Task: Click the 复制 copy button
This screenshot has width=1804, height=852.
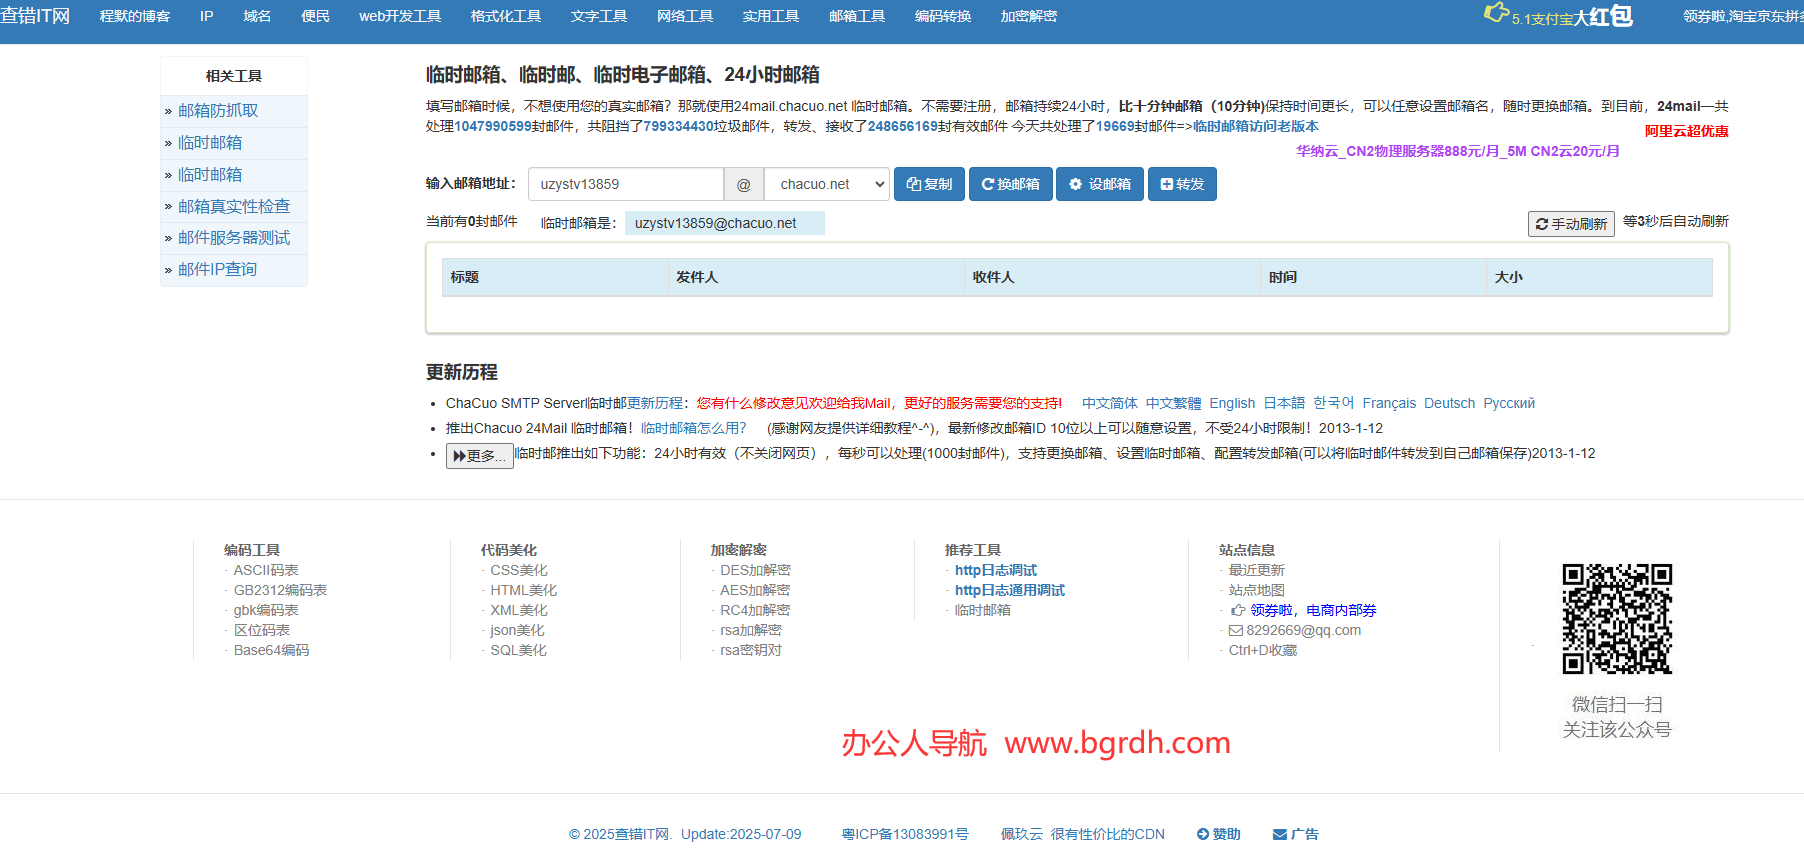Action: click(929, 184)
